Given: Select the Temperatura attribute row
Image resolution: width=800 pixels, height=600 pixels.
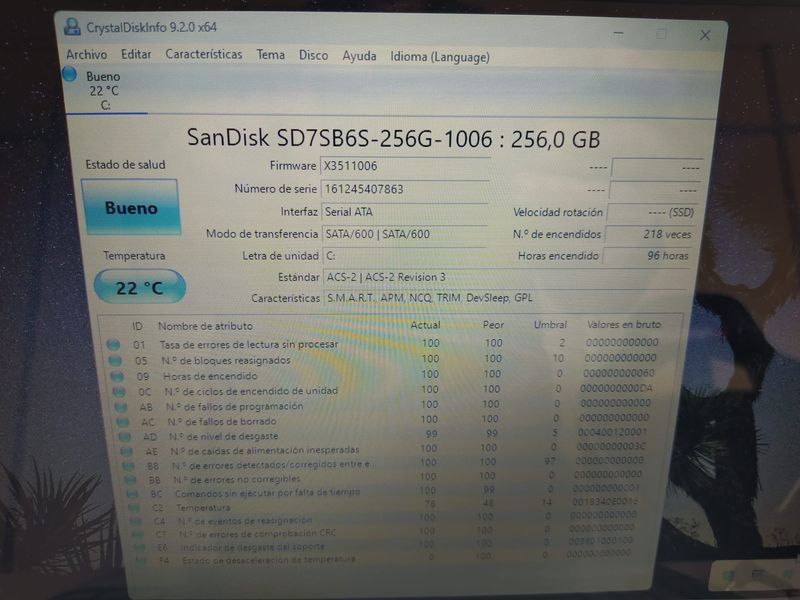Looking at the screenshot, I should click(383, 505).
